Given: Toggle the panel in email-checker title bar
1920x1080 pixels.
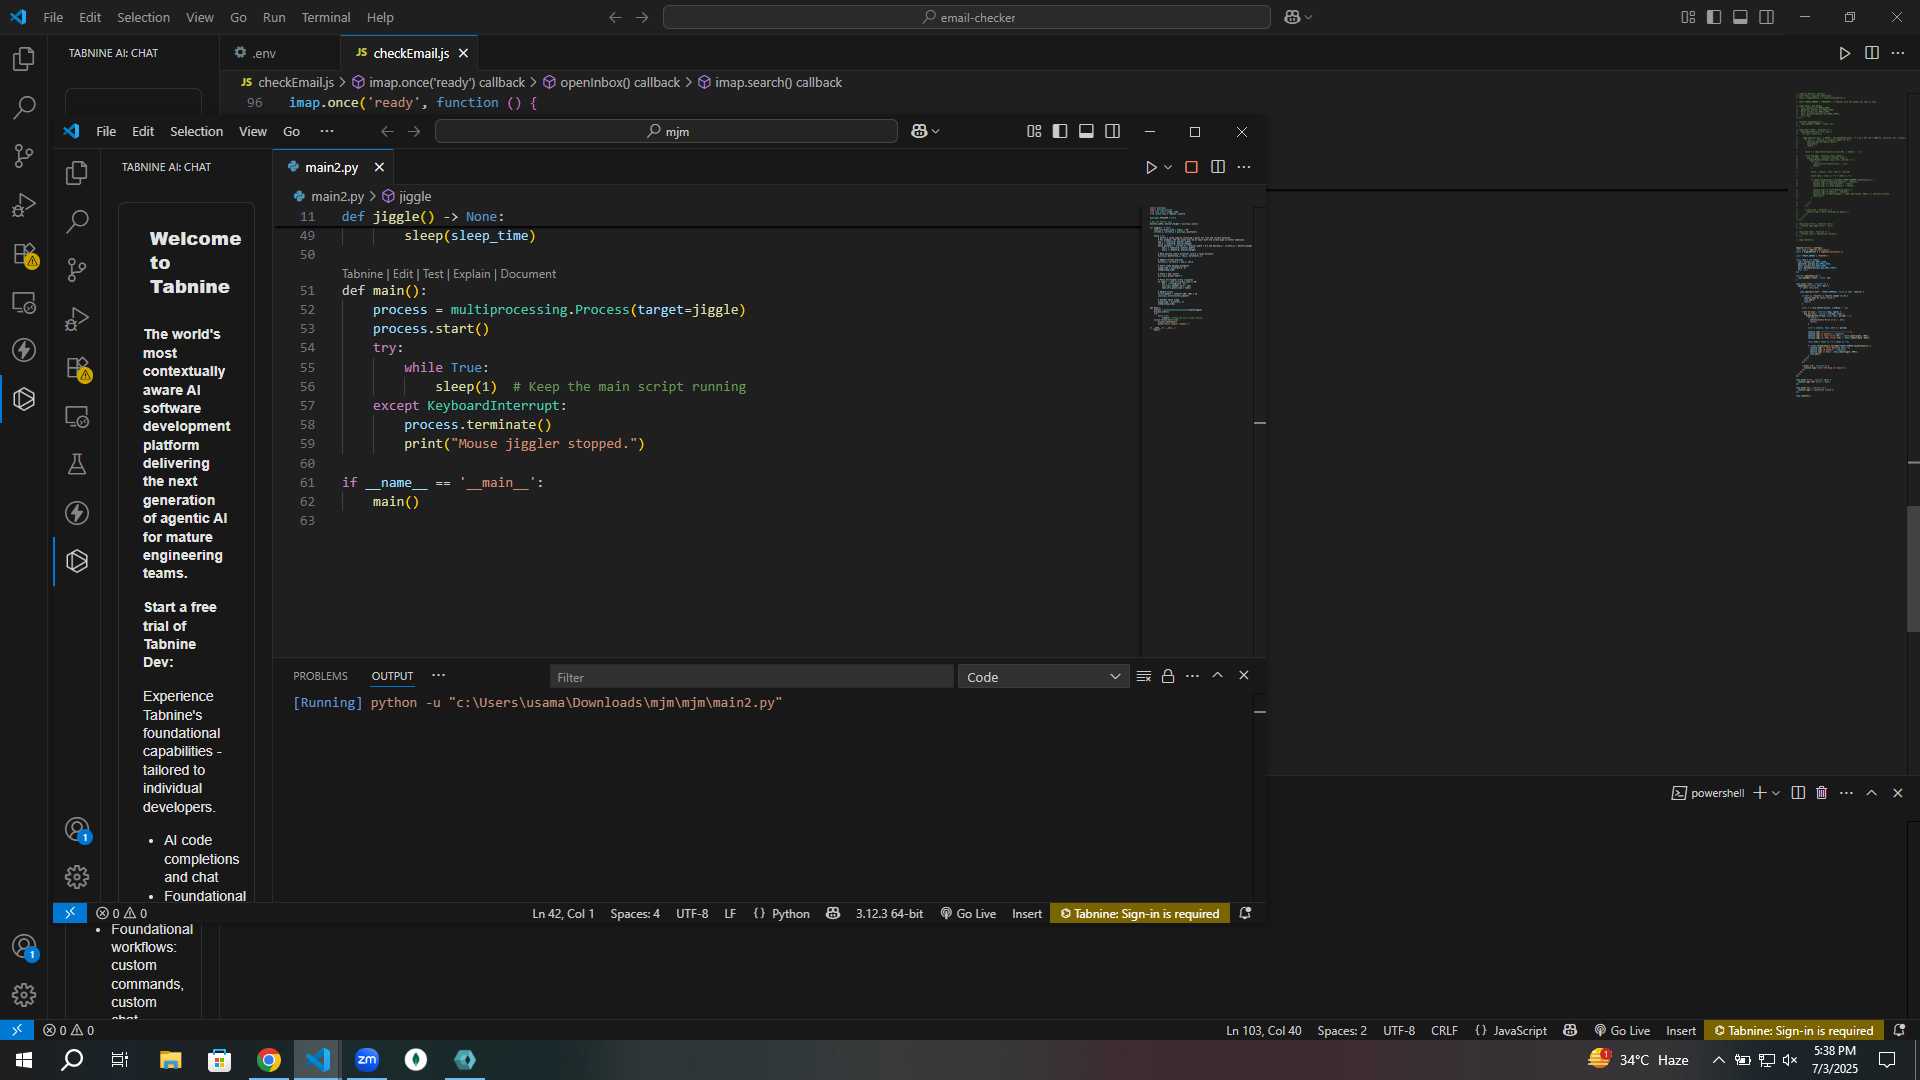Looking at the screenshot, I should click(x=1740, y=17).
